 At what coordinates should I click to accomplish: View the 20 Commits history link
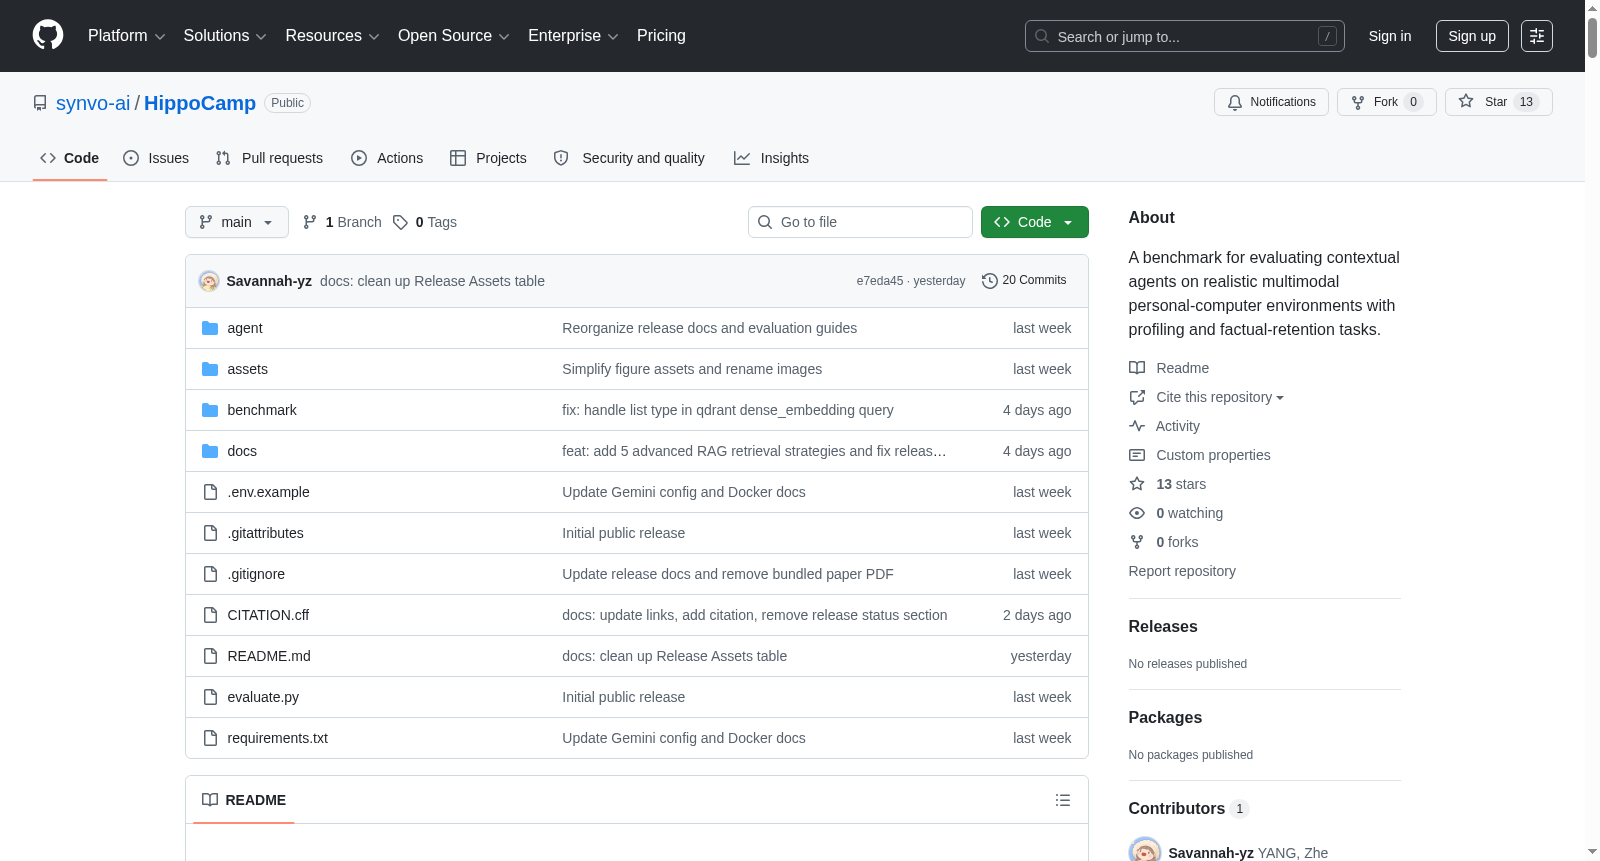point(1025,281)
